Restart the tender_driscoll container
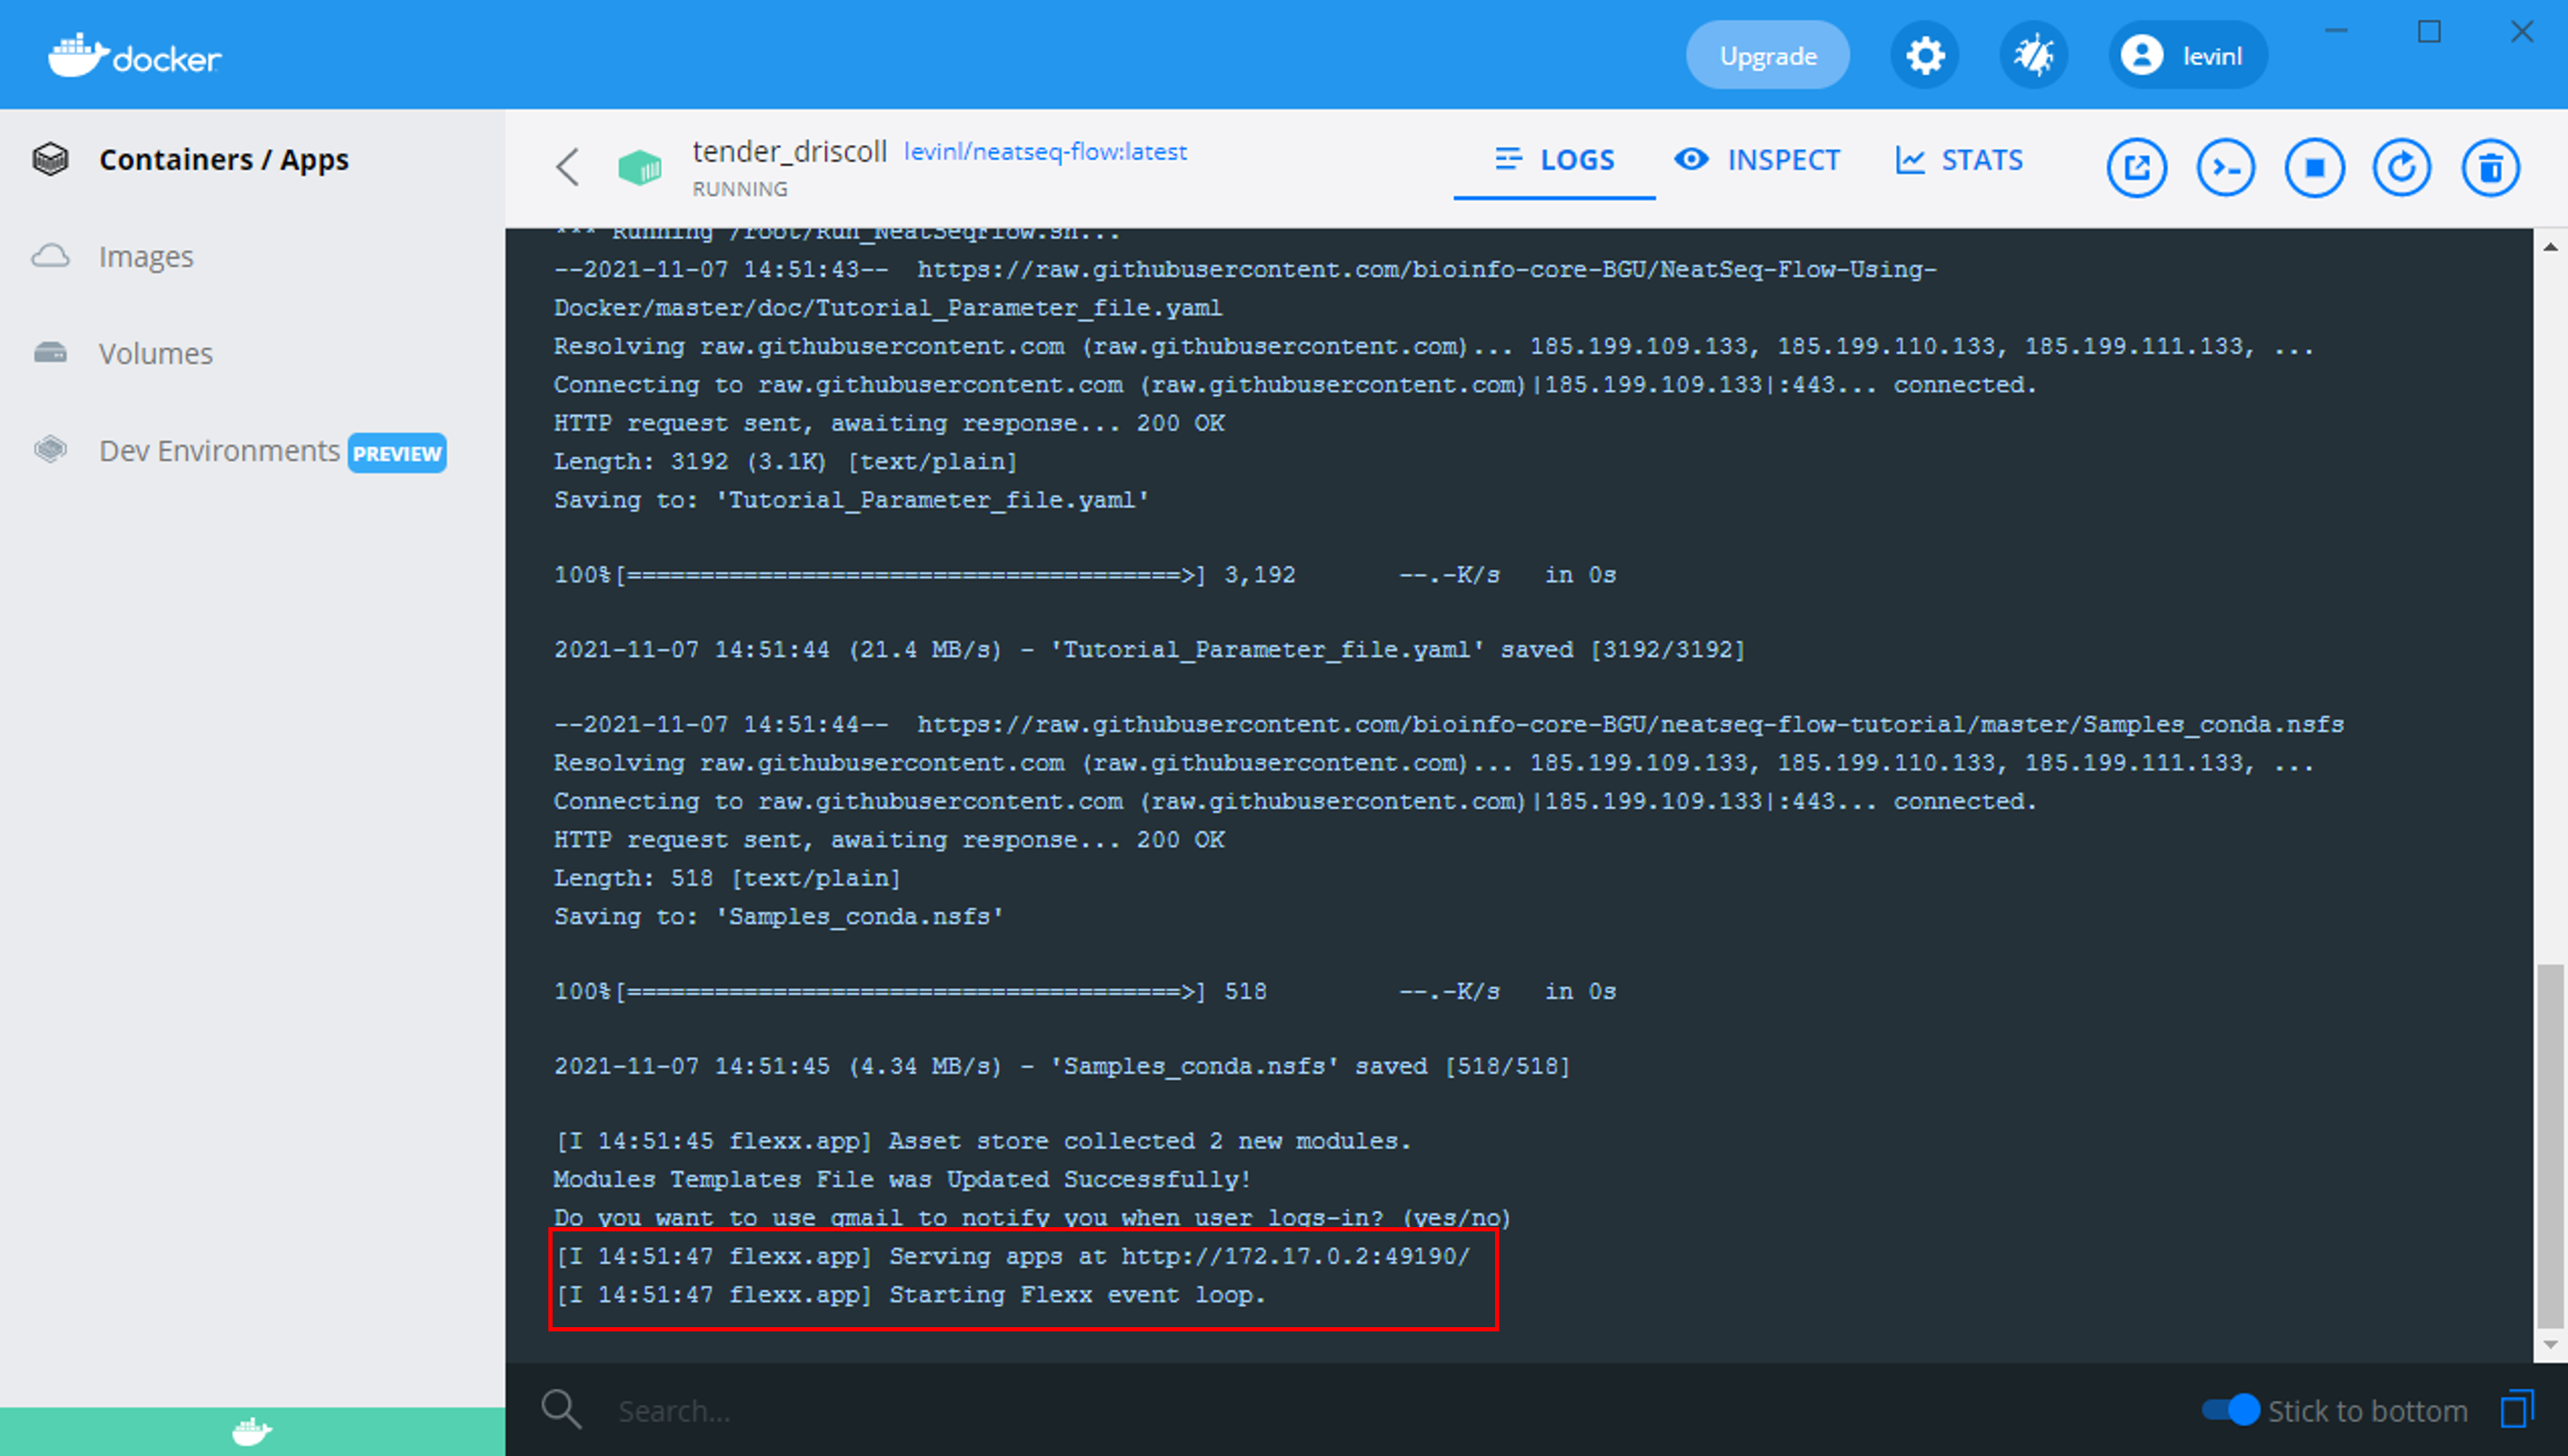Image resolution: width=2568 pixels, height=1456 pixels. (x=2402, y=167)
